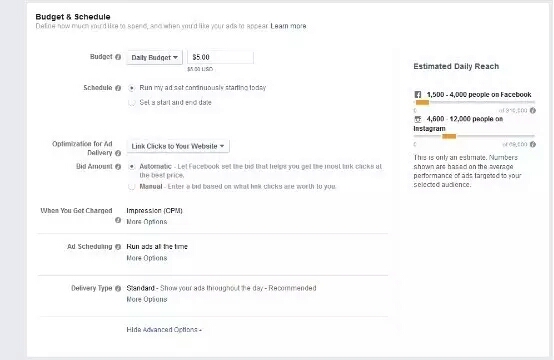Click the info icon beside Budget
The width and height of the screenshot is (554, 360).
click(118, 57)
